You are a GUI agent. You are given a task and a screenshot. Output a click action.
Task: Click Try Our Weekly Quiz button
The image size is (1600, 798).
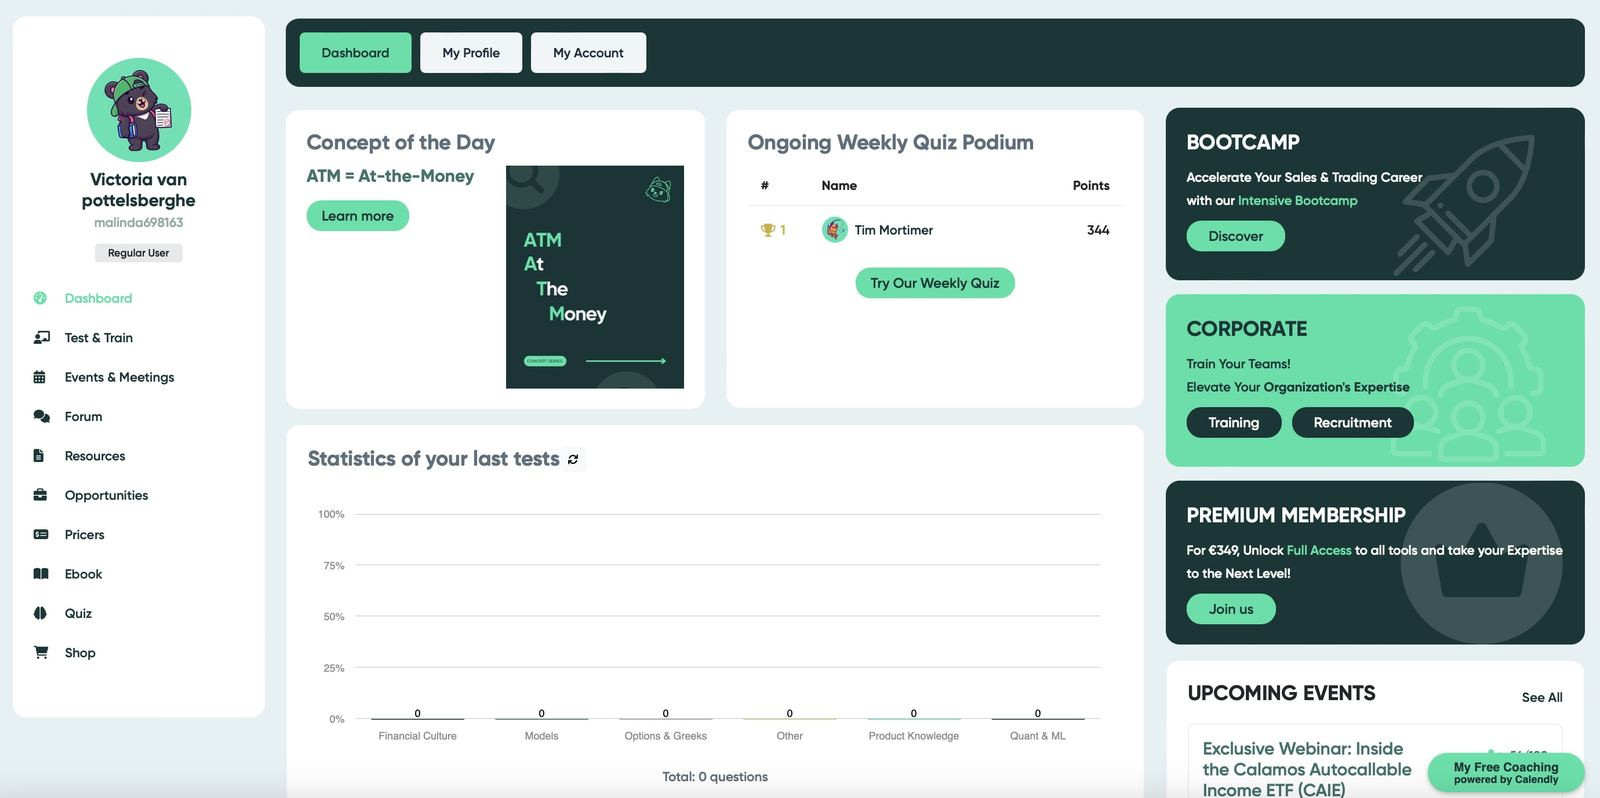(935, 283)
